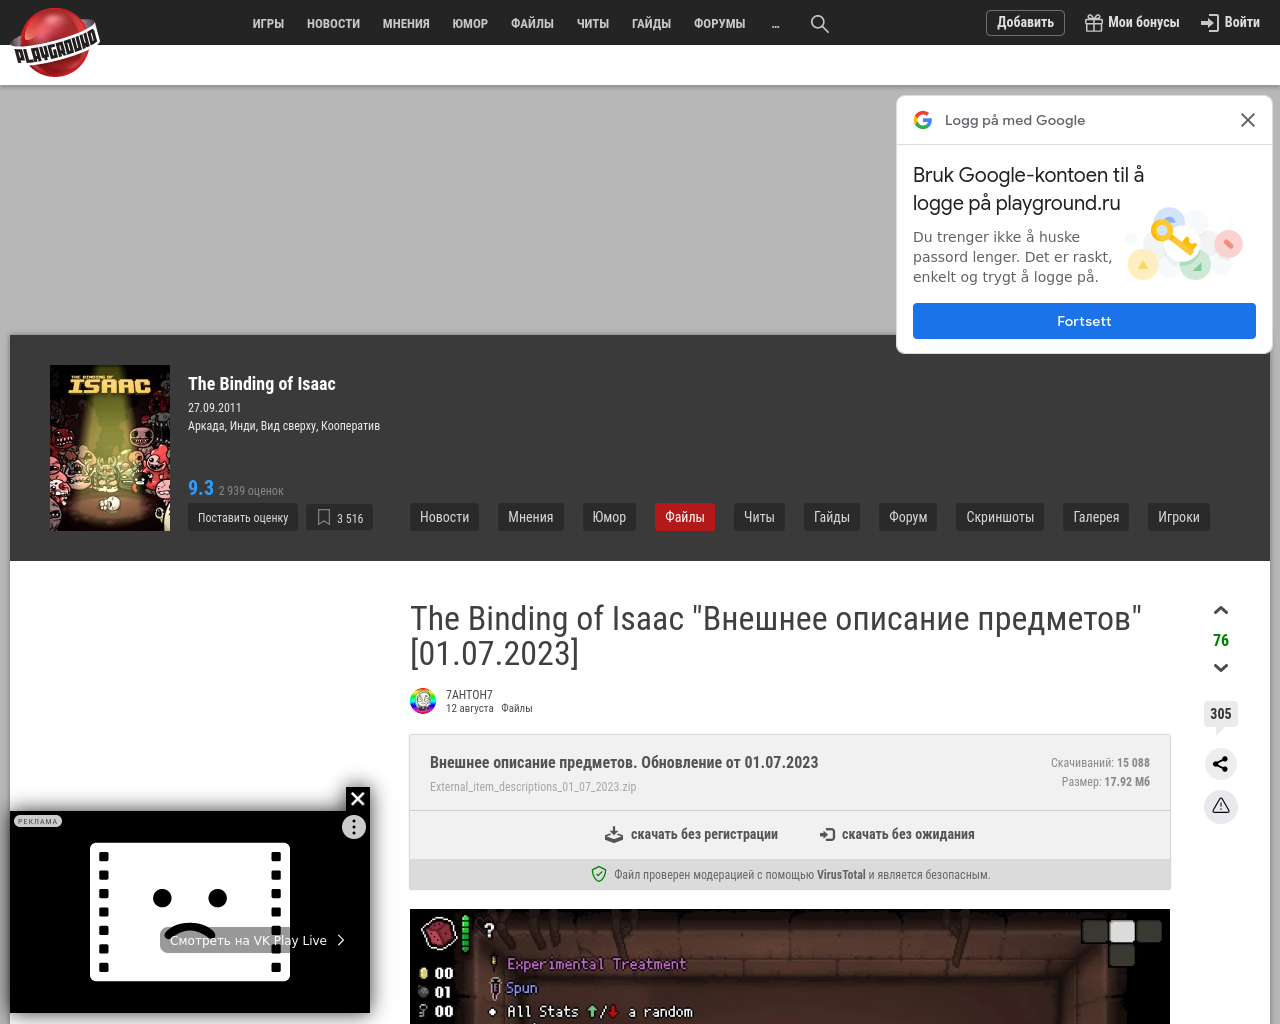This screenshot has width=1280, height=1024.
Task: Open the VirusTotal link
Action: coord(841,875)
